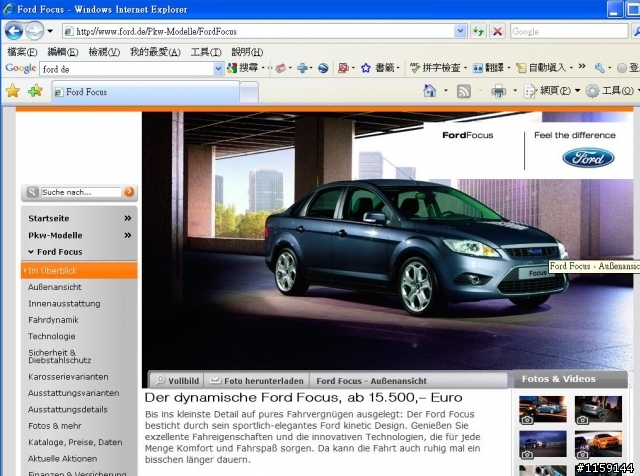
Task: Open the 說明(H) menu
Action: pyautogui.click(x=247, y=52)
